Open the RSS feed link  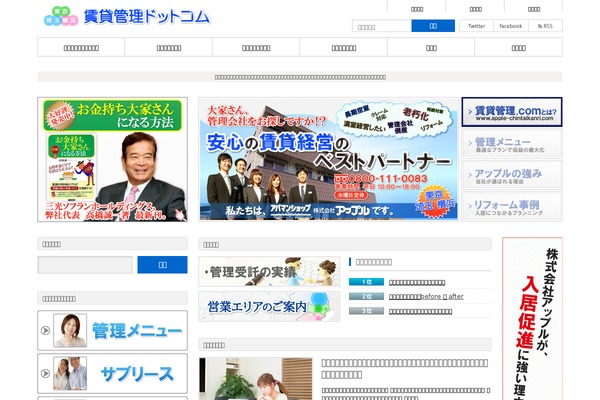545,26
